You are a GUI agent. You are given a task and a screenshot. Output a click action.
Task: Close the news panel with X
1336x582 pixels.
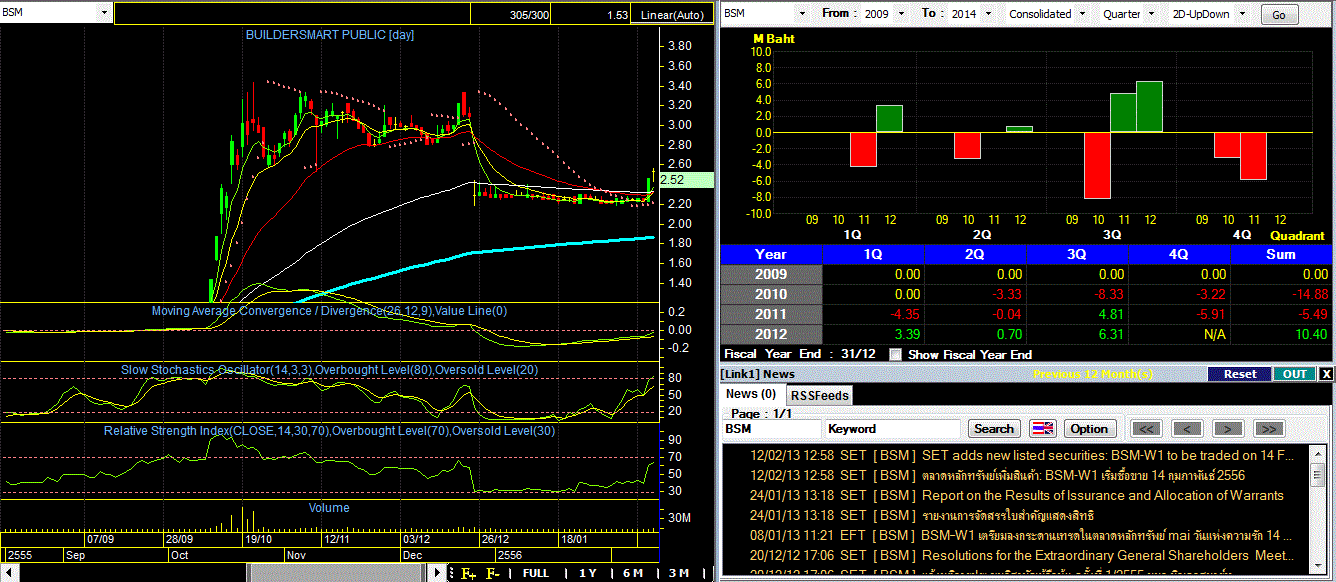[1326, 374]
